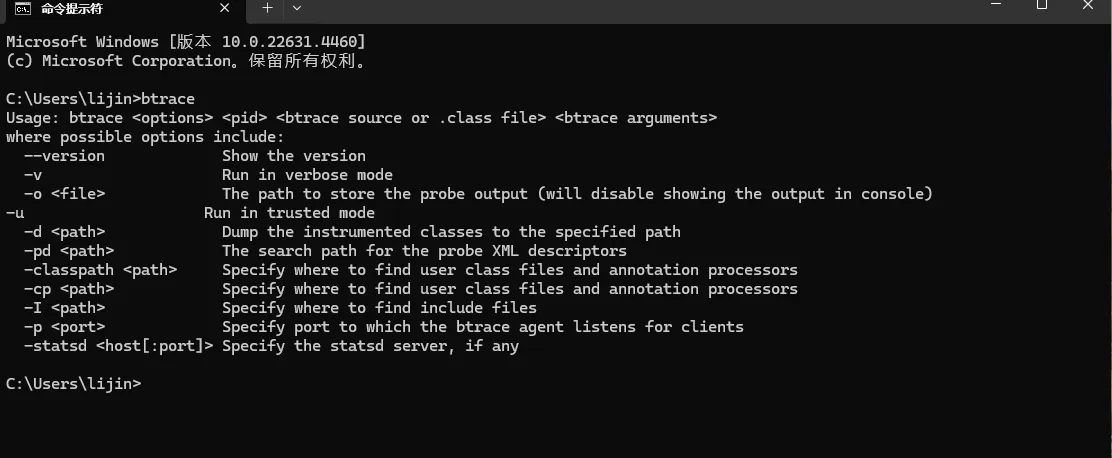Click the -statsd <host[:port]> option text
1112x458 pixels.
[118, 346]
